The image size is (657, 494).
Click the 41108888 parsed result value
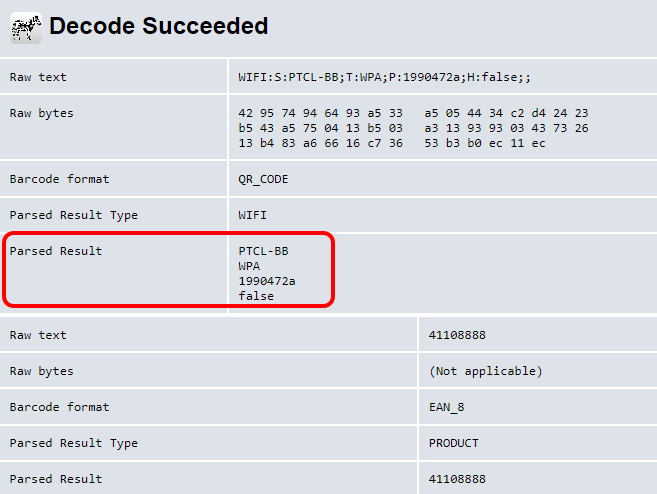coord(457,479)
